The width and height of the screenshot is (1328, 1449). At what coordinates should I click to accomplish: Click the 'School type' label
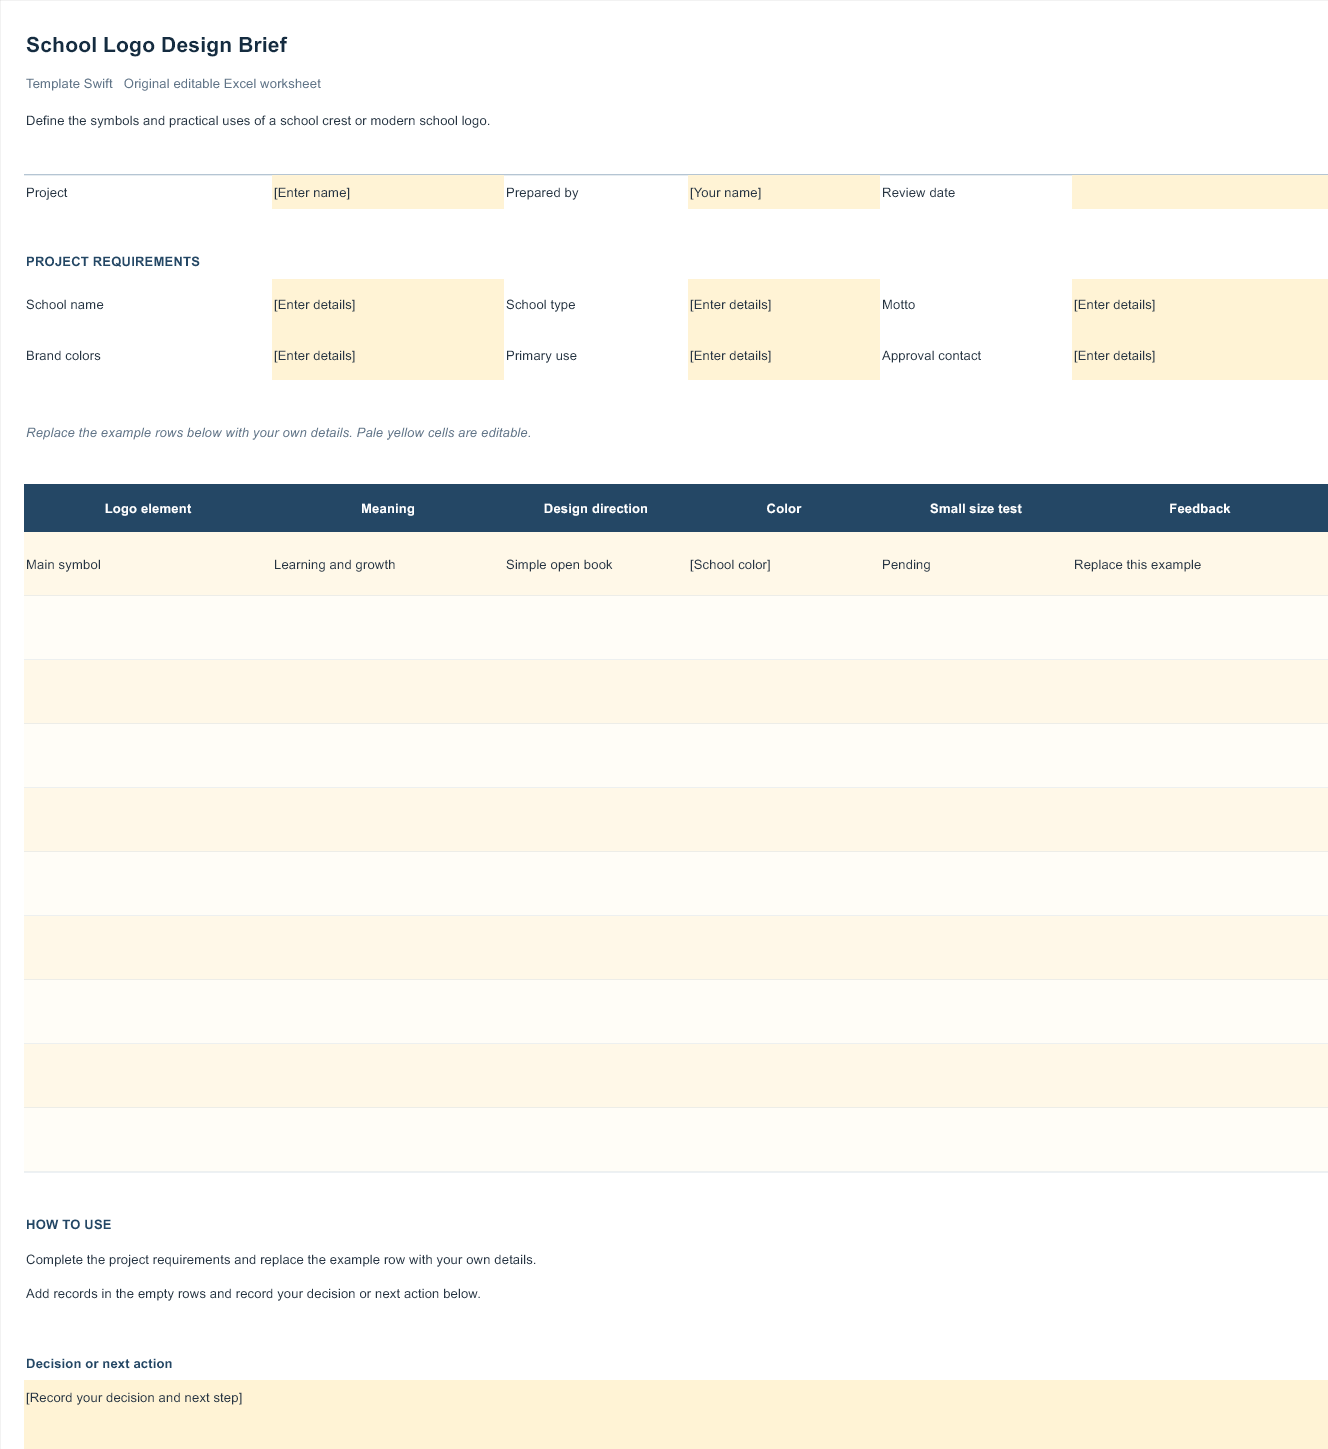[x=541, y=305]
